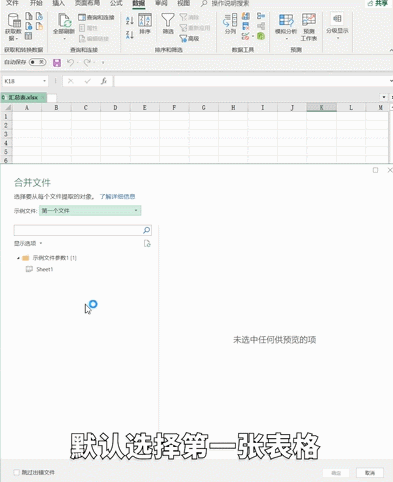Open Queries & Connections (查询和连接)
Image resolution: width=393 pixels, height=482 pixels.
(x=96, y=17)
